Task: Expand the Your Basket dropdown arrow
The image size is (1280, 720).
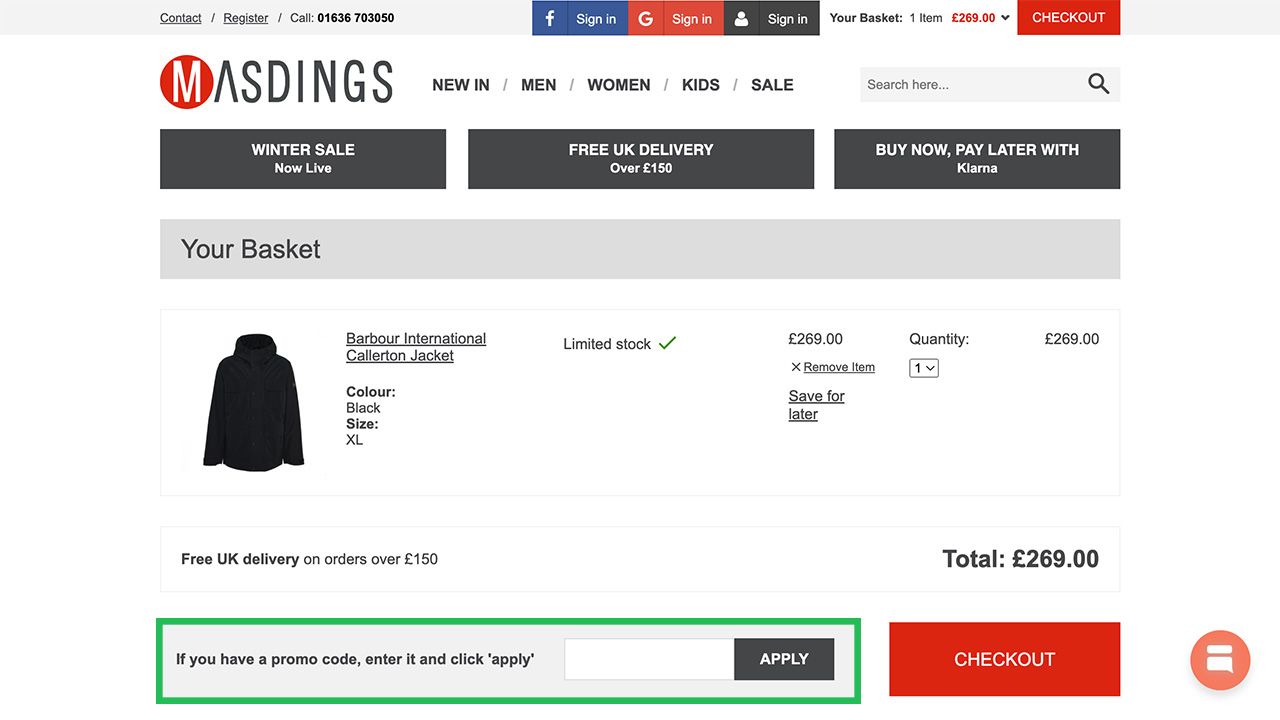Action: (1005, 18)
